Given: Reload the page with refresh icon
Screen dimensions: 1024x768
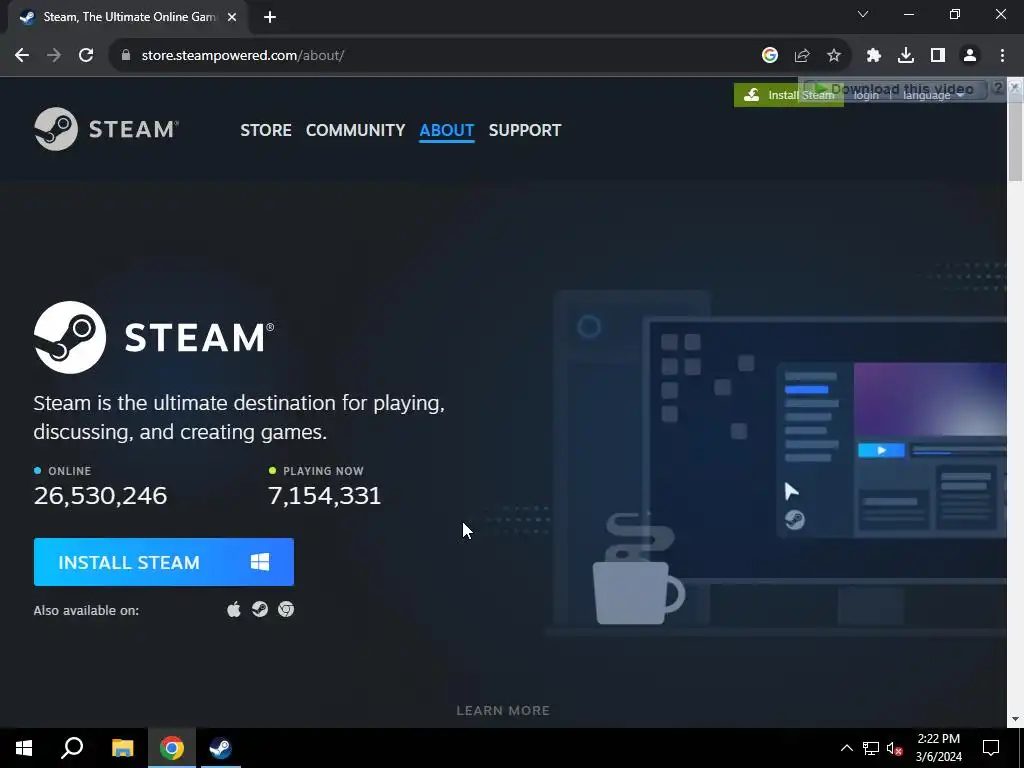Looking at the screenshot, I should click(86, 56).
